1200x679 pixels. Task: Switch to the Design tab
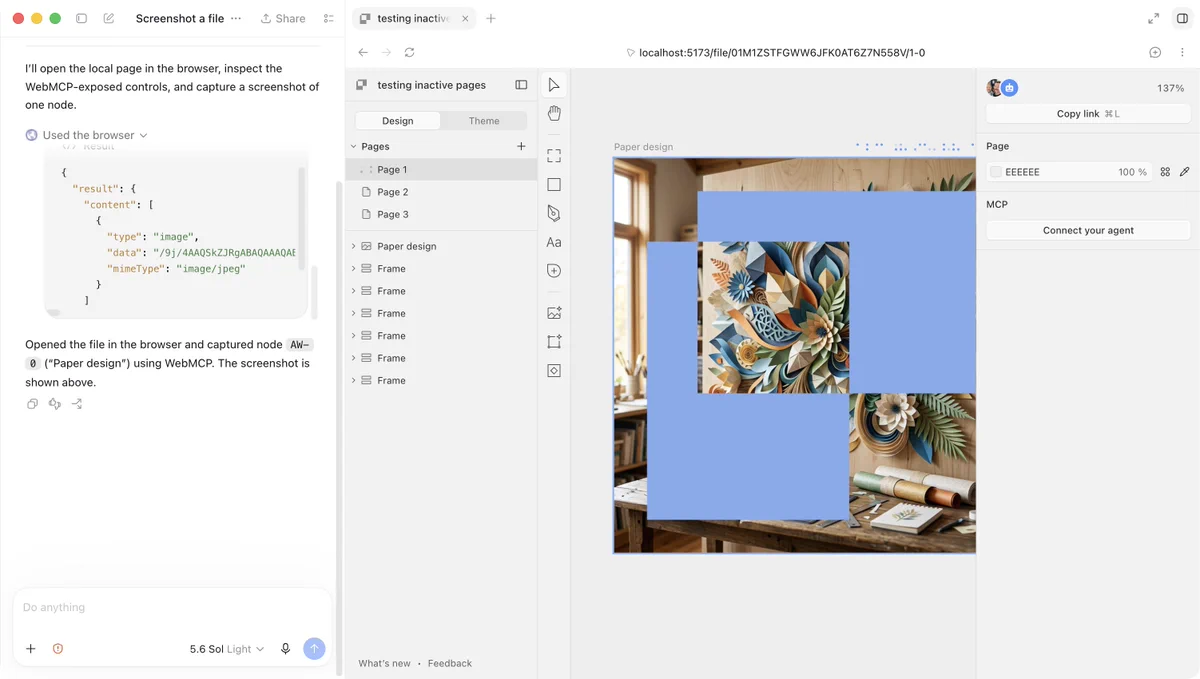(397, 121)
